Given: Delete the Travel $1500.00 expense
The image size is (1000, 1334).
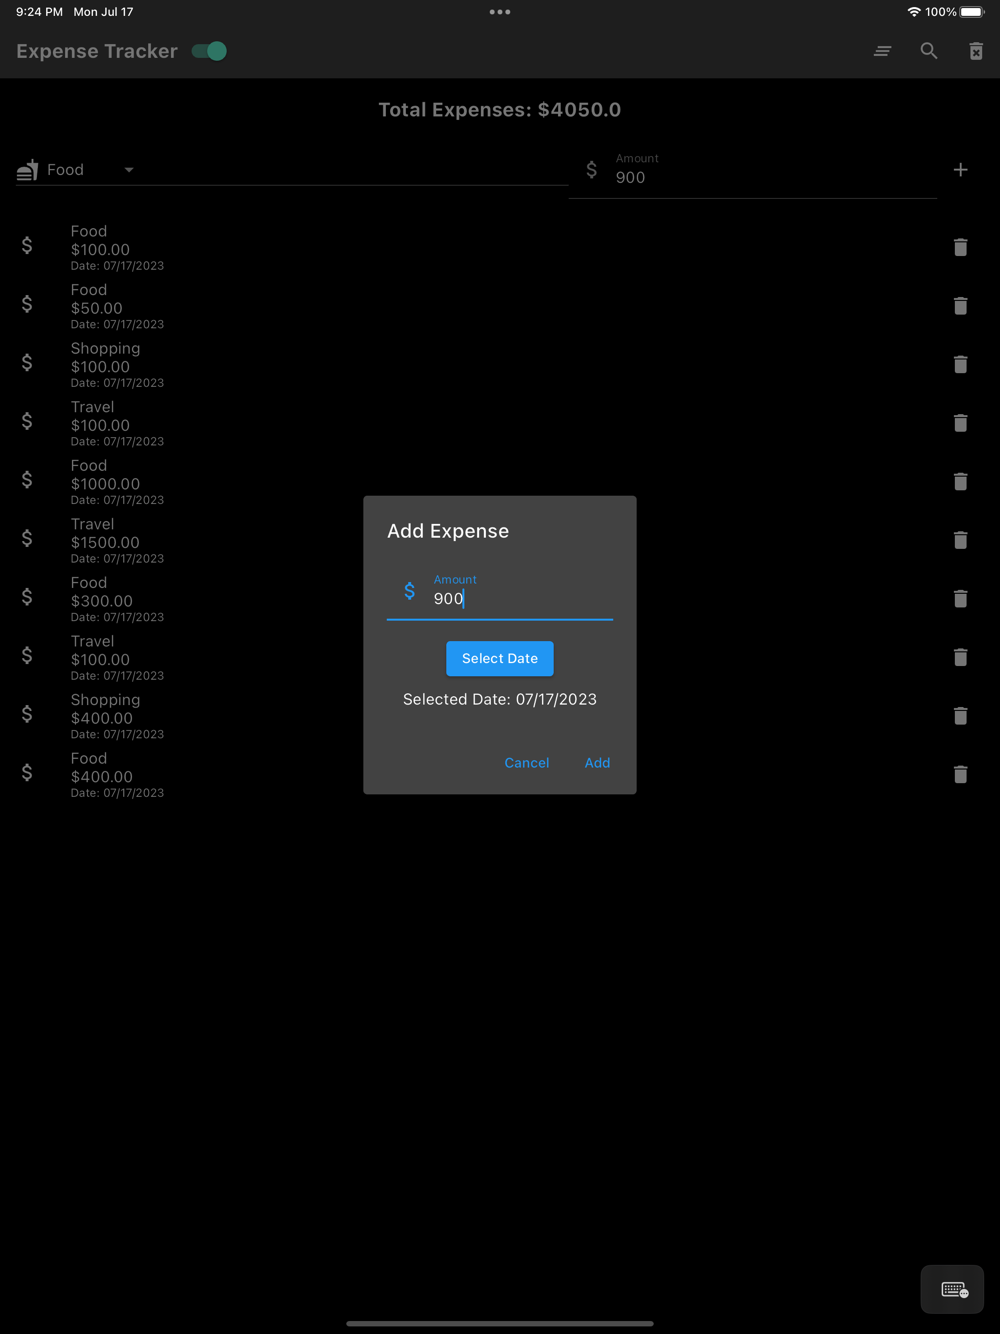Looking at the screenshot, I should (960, 540).
